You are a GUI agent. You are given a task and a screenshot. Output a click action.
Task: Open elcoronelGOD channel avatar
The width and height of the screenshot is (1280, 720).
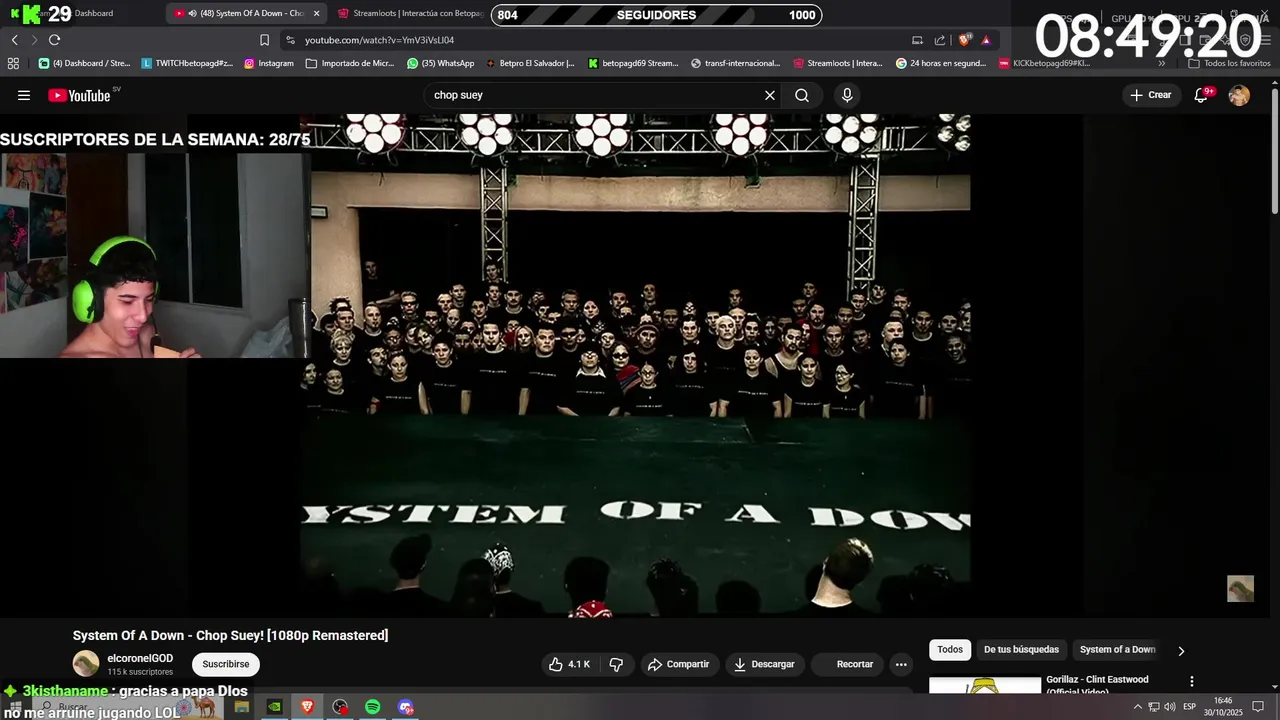coord(86,664)
